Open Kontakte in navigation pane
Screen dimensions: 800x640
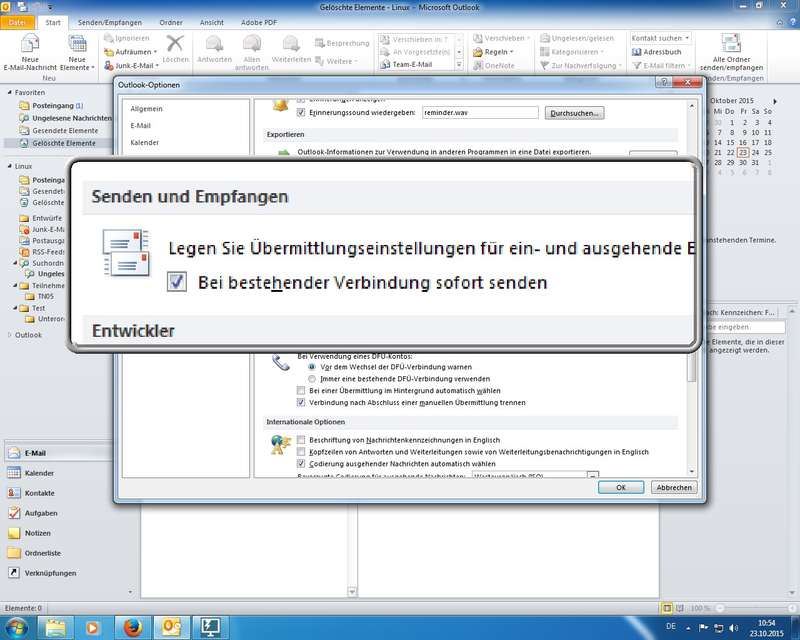31,493
